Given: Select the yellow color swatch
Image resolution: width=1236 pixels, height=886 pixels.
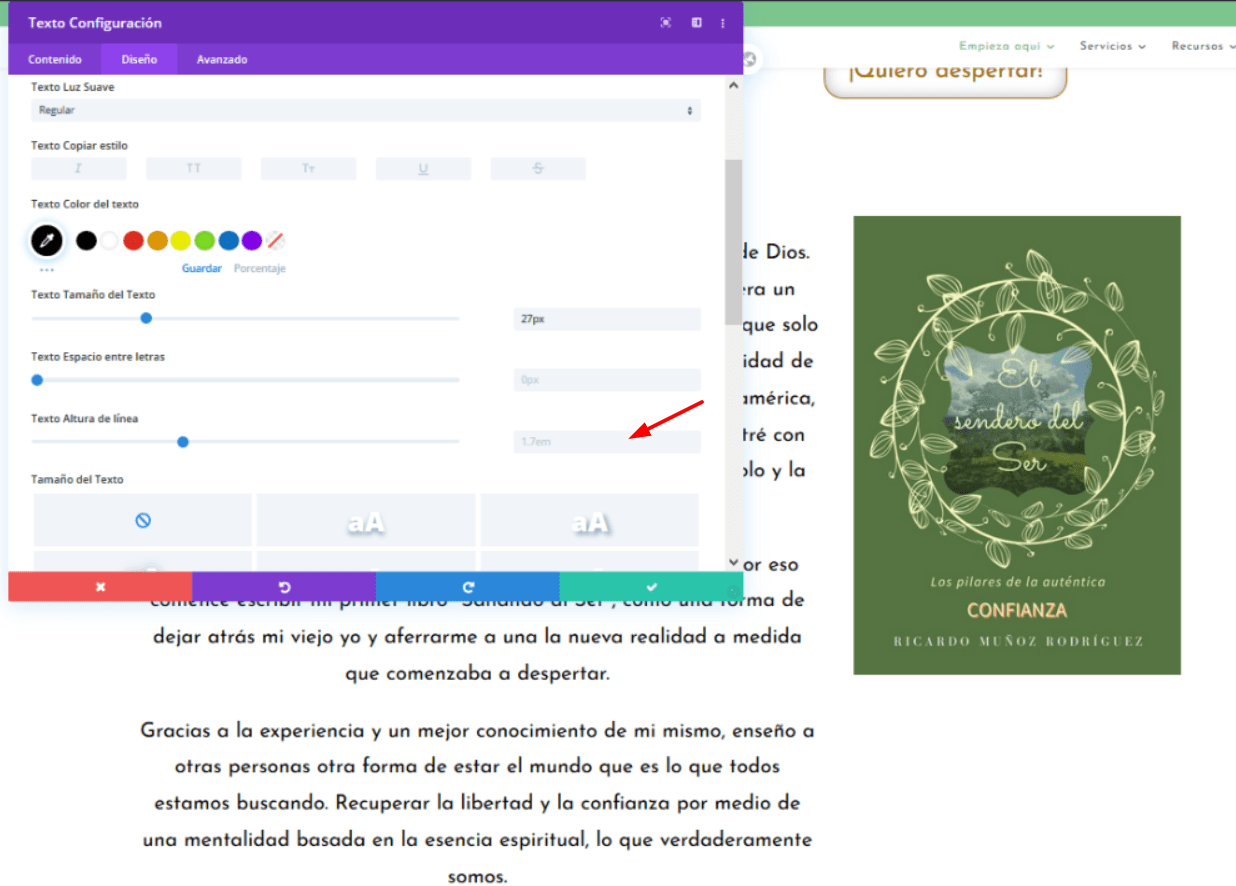Looking at the screenshot, I should [180, 240].
